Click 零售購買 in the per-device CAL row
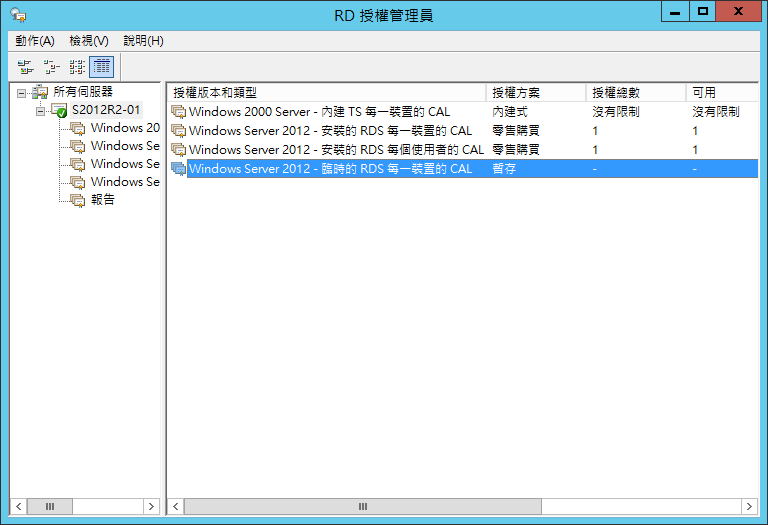The image size is (768, 525). 515,131
